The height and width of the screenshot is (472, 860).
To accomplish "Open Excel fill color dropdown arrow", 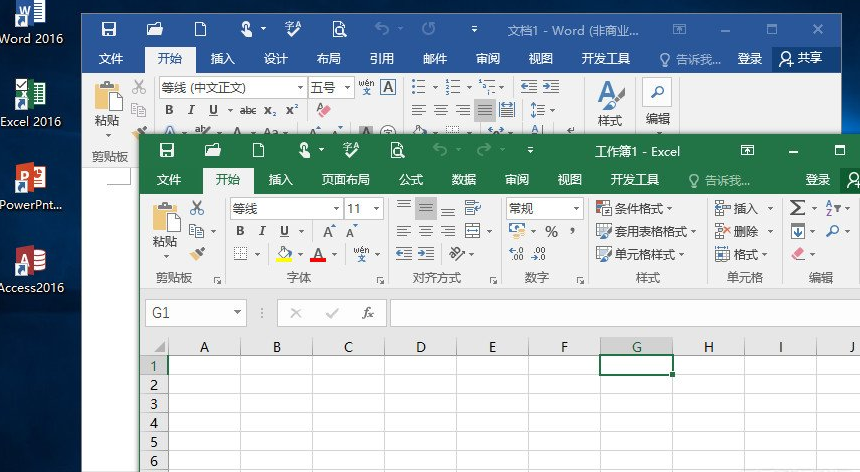I will point(300,254).
